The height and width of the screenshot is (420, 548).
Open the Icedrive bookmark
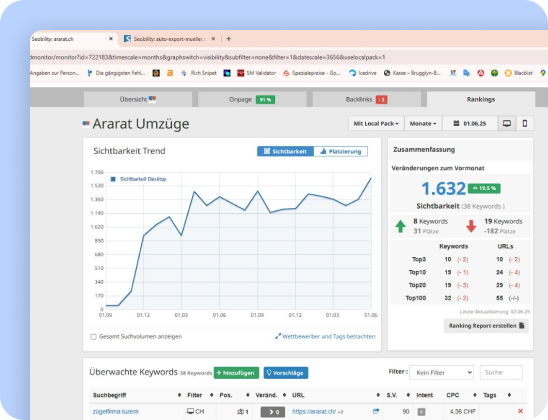[363, 73]
